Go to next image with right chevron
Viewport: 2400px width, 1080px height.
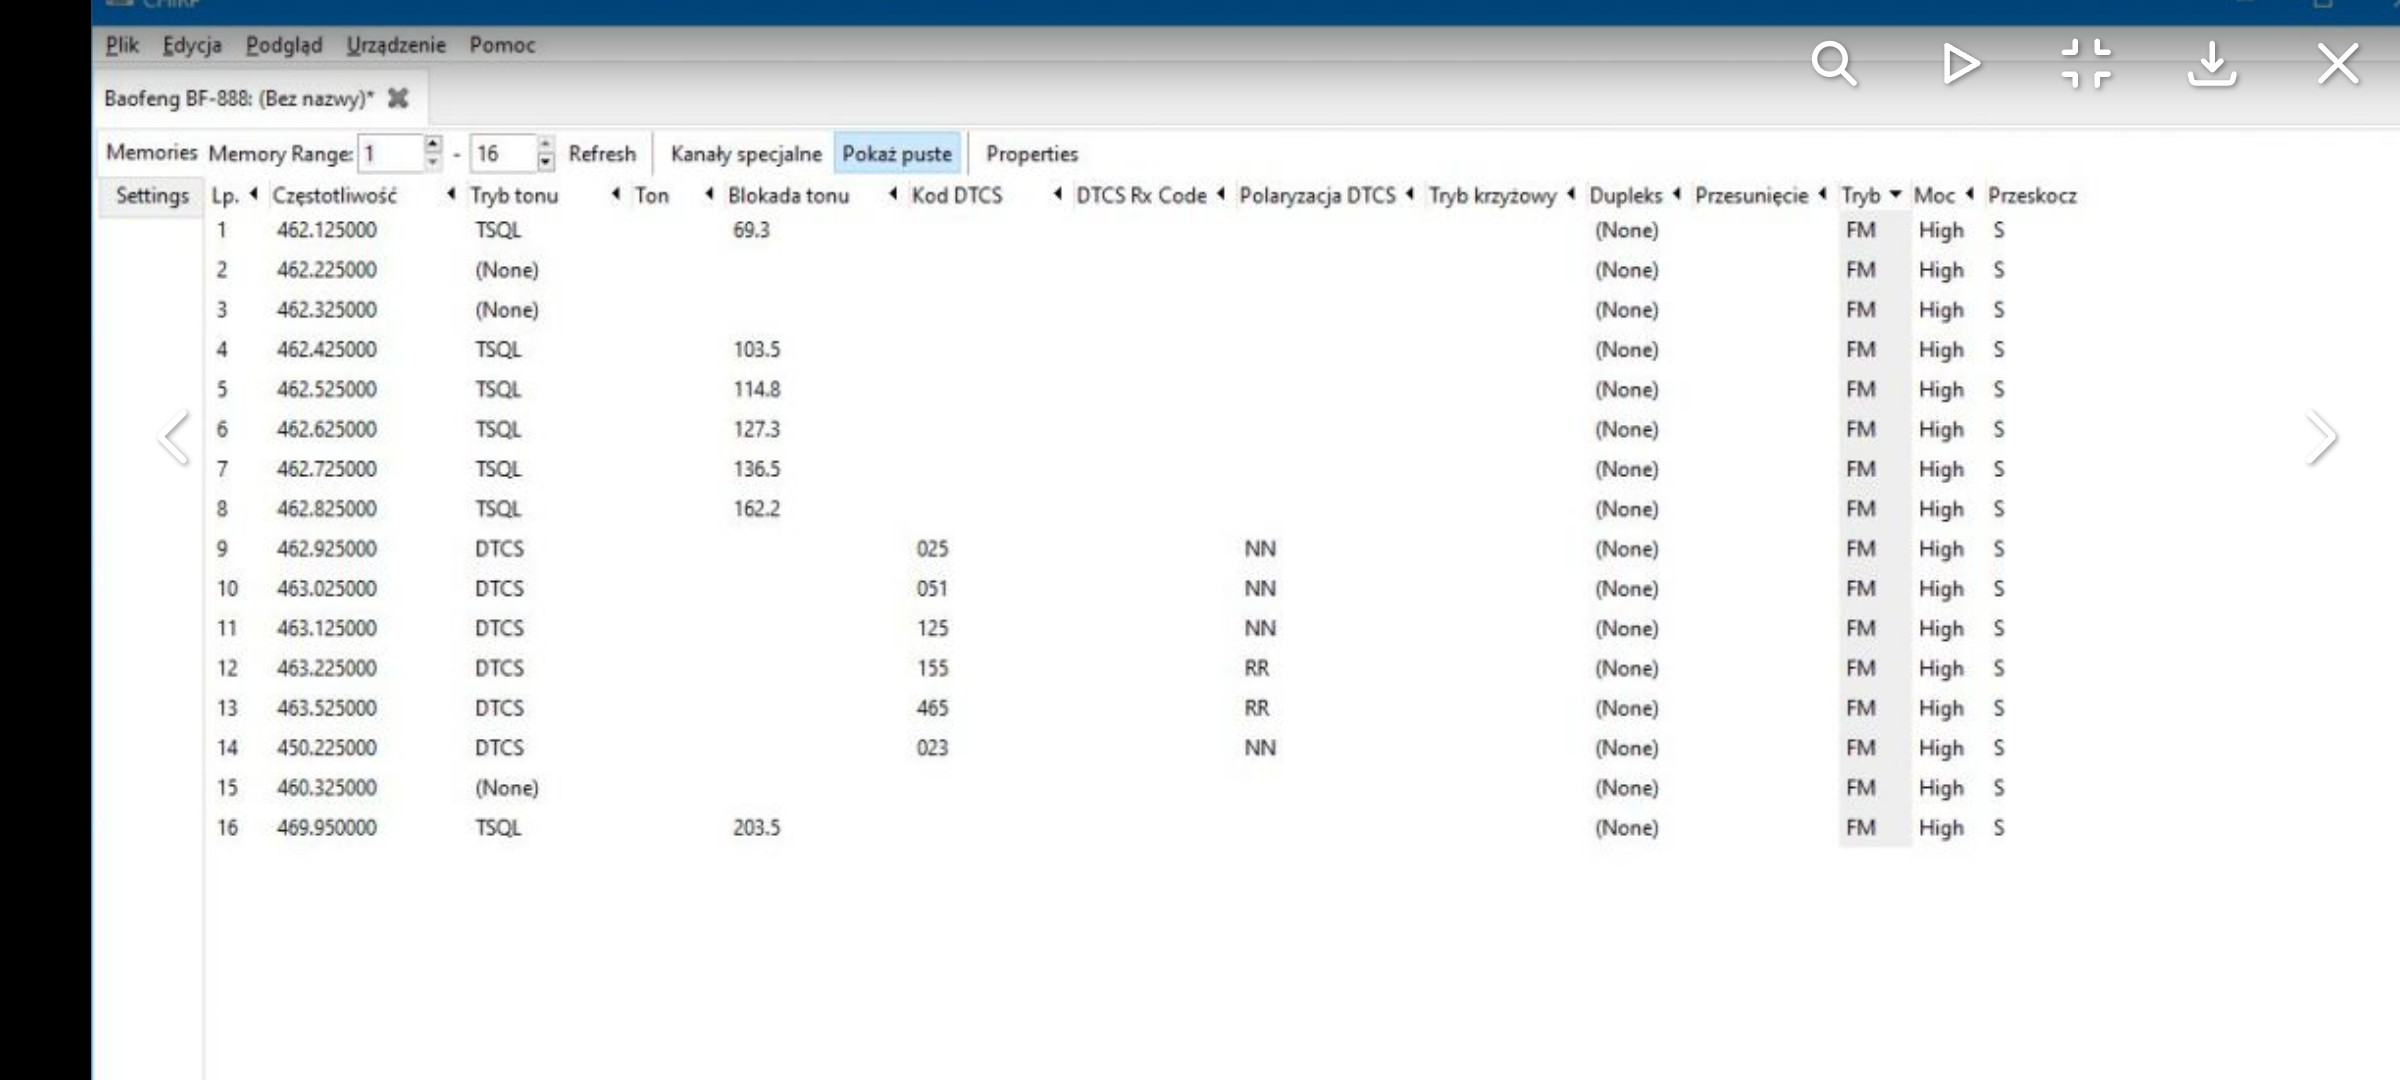(2321, 437)
